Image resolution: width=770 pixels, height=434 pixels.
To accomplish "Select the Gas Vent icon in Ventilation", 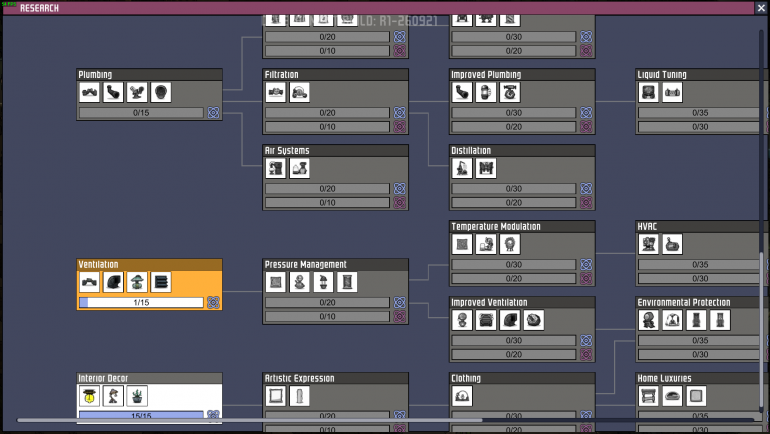I will [x=161, y=282].
